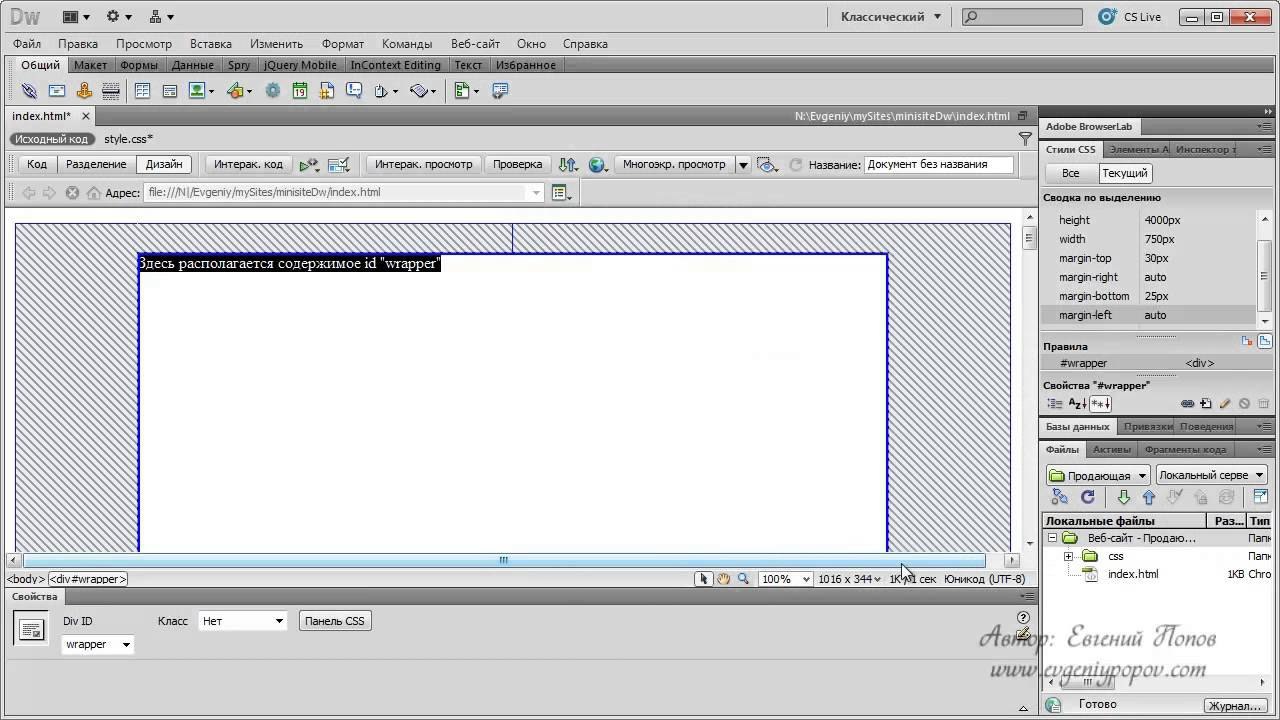Switch to Код view
1280x720 pixels.
click(37, 164)
